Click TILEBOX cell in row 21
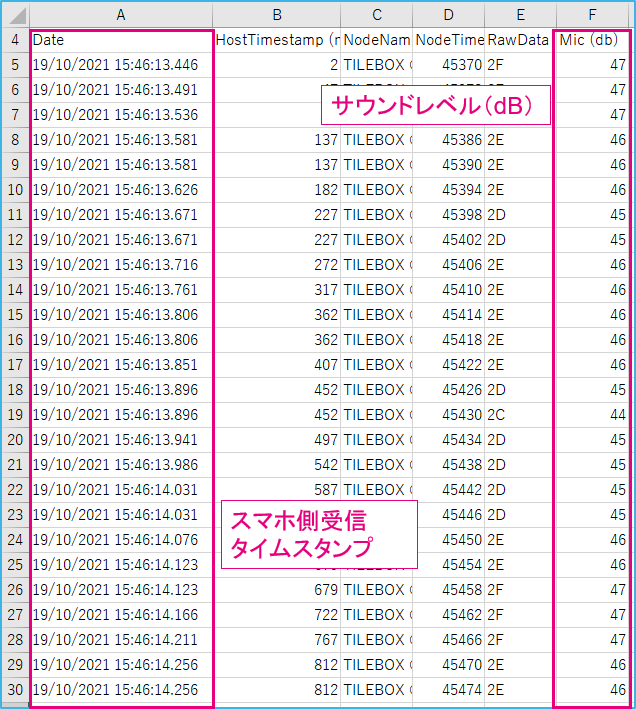636x709 pixels. (377, 465)
